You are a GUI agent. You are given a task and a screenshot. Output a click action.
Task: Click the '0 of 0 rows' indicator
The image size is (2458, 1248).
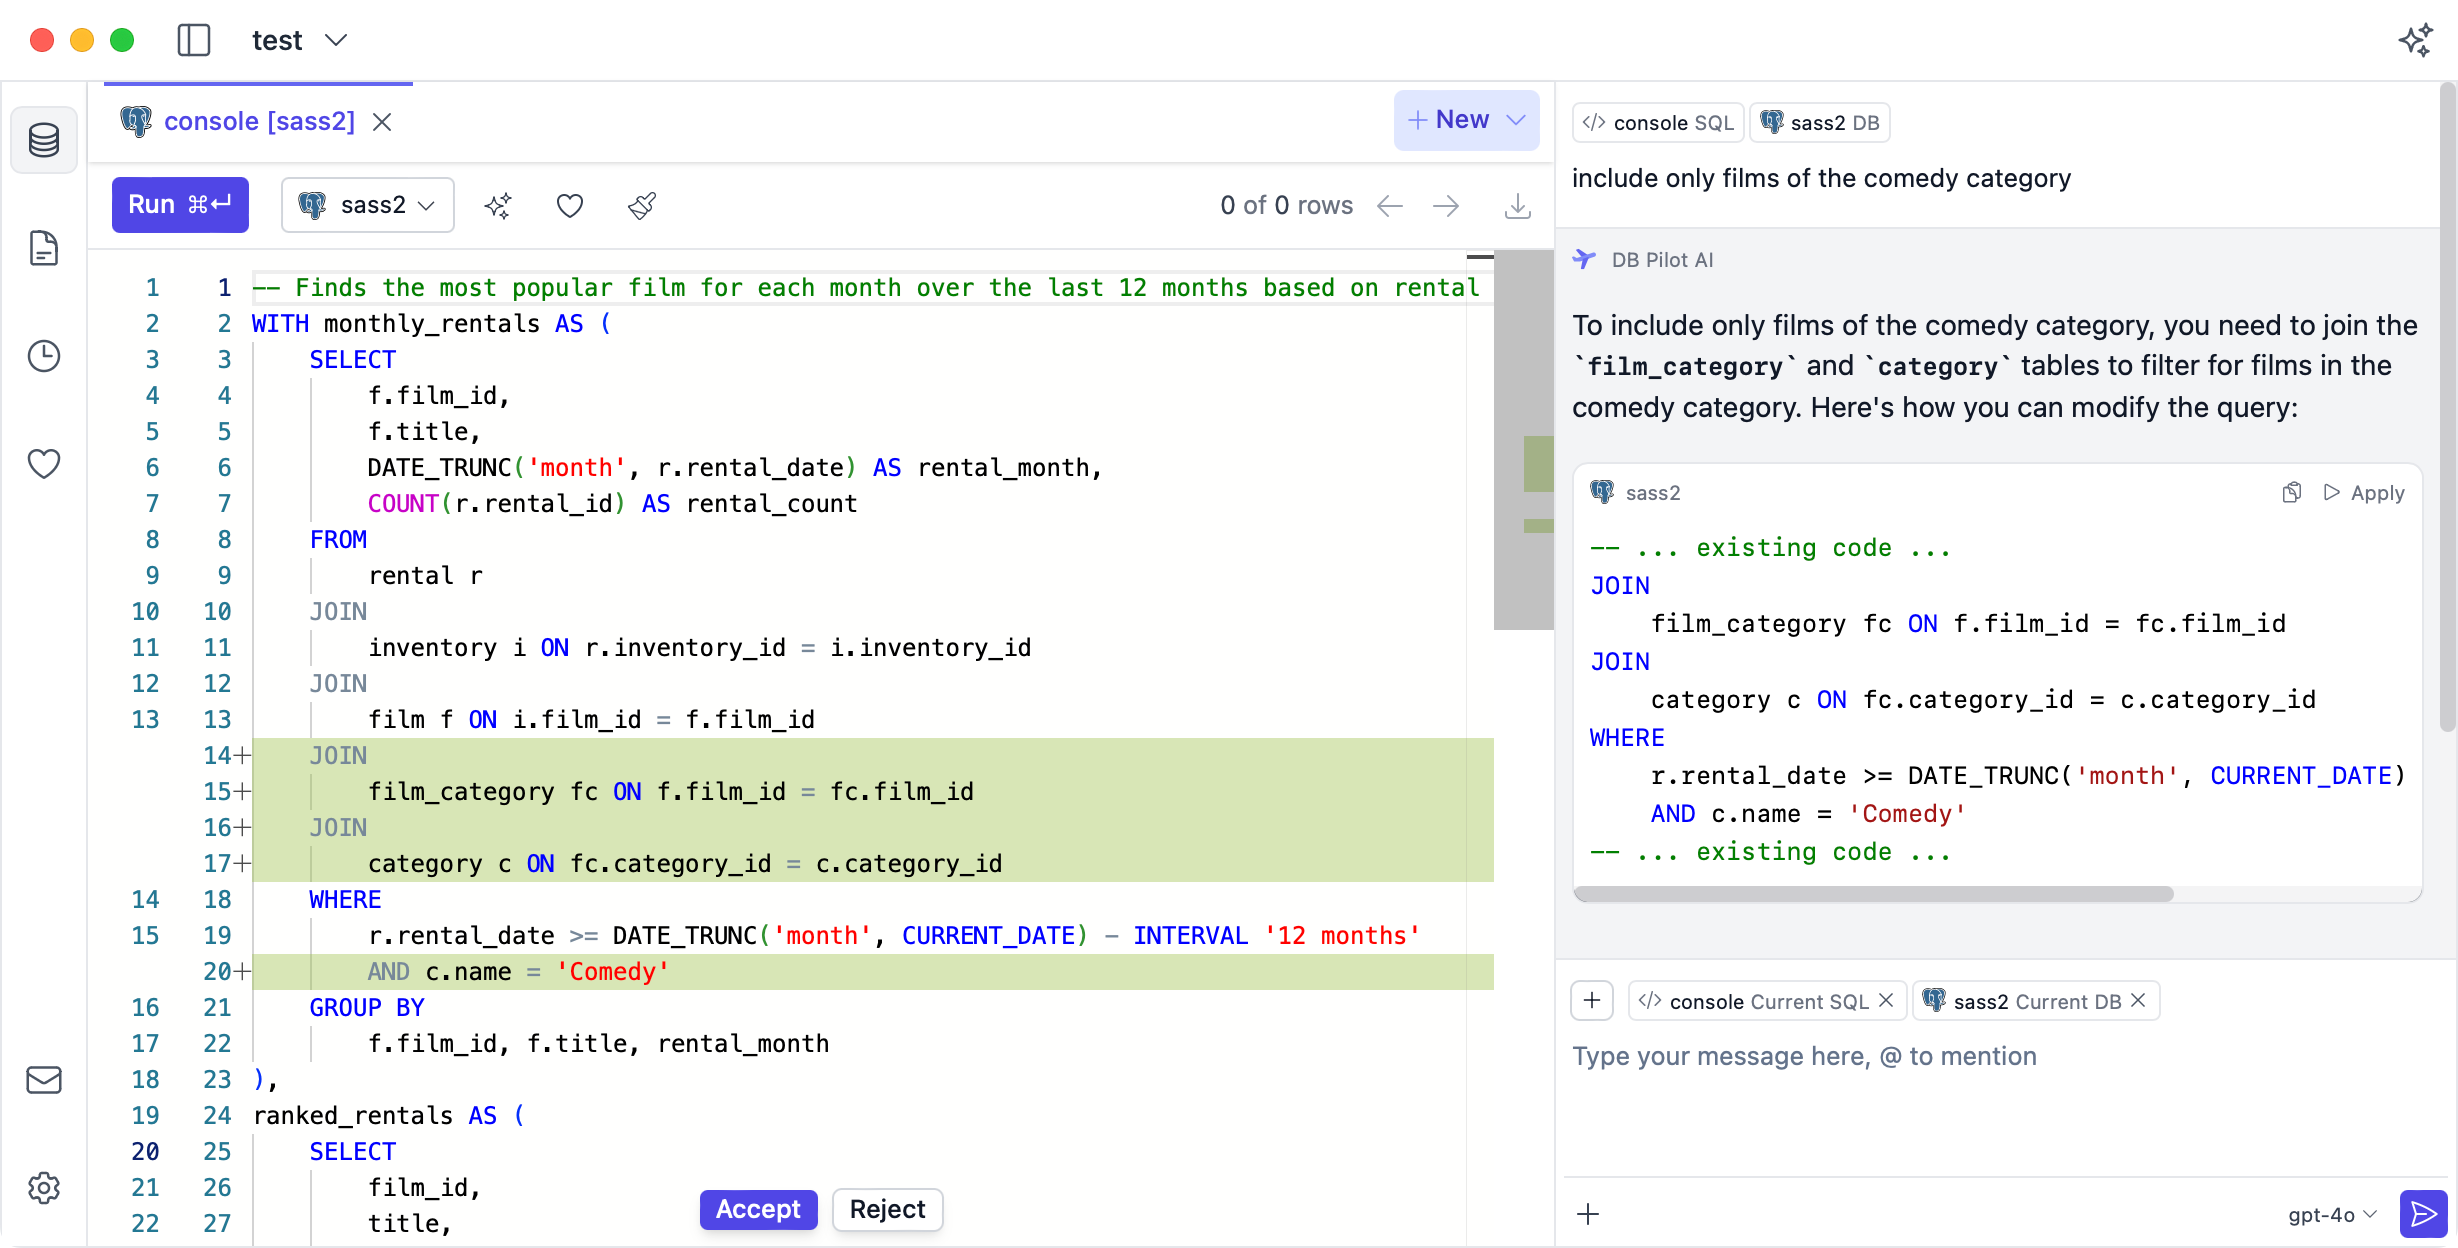click(1286, 206)
